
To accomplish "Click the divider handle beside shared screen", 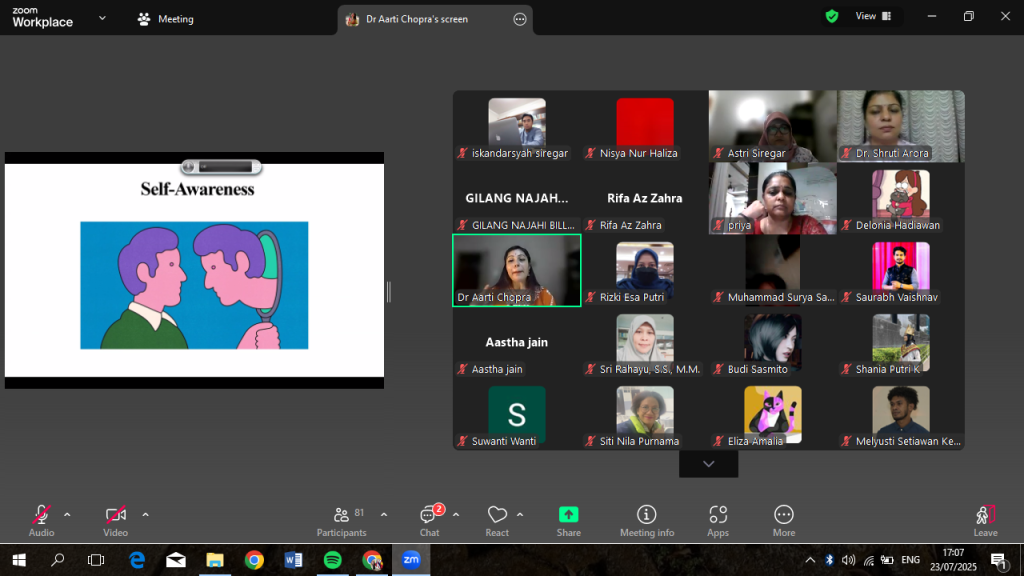I will [388, 292].
